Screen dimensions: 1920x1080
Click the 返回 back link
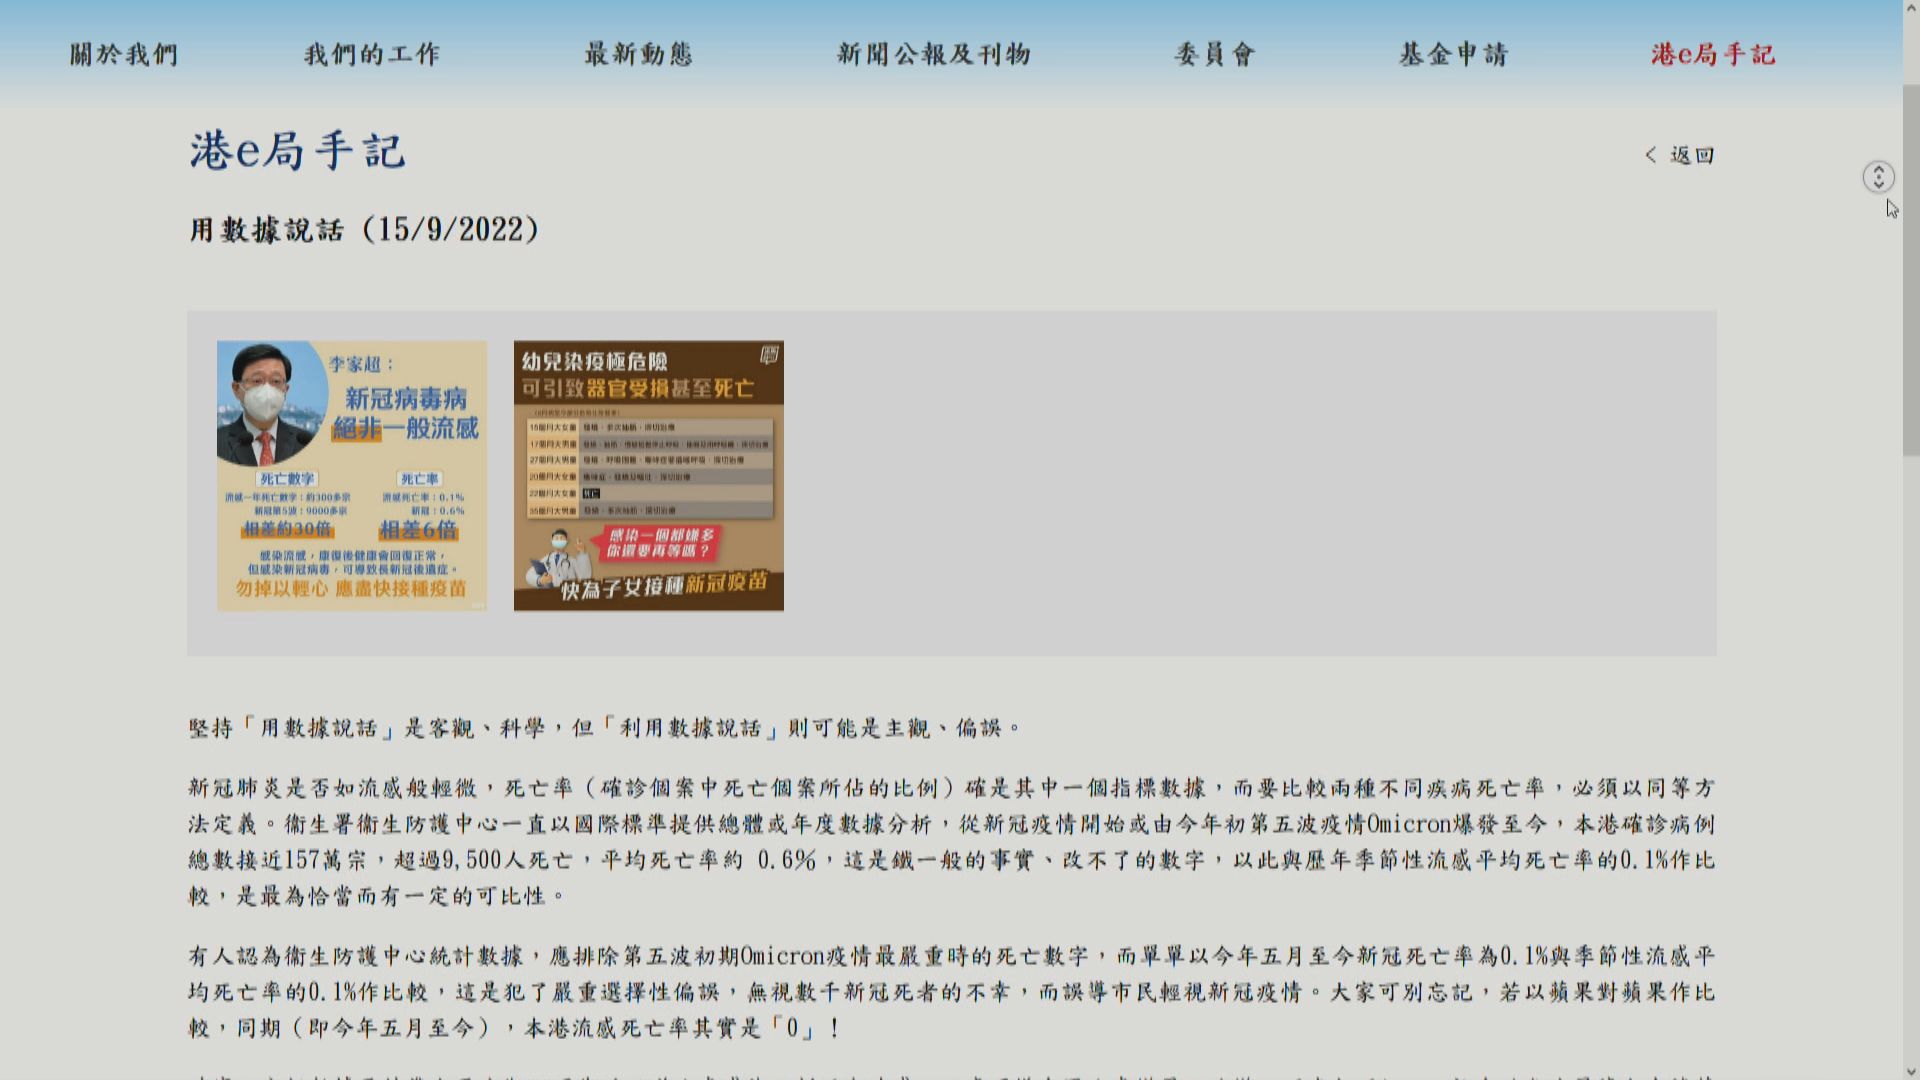pos(1692,155)
